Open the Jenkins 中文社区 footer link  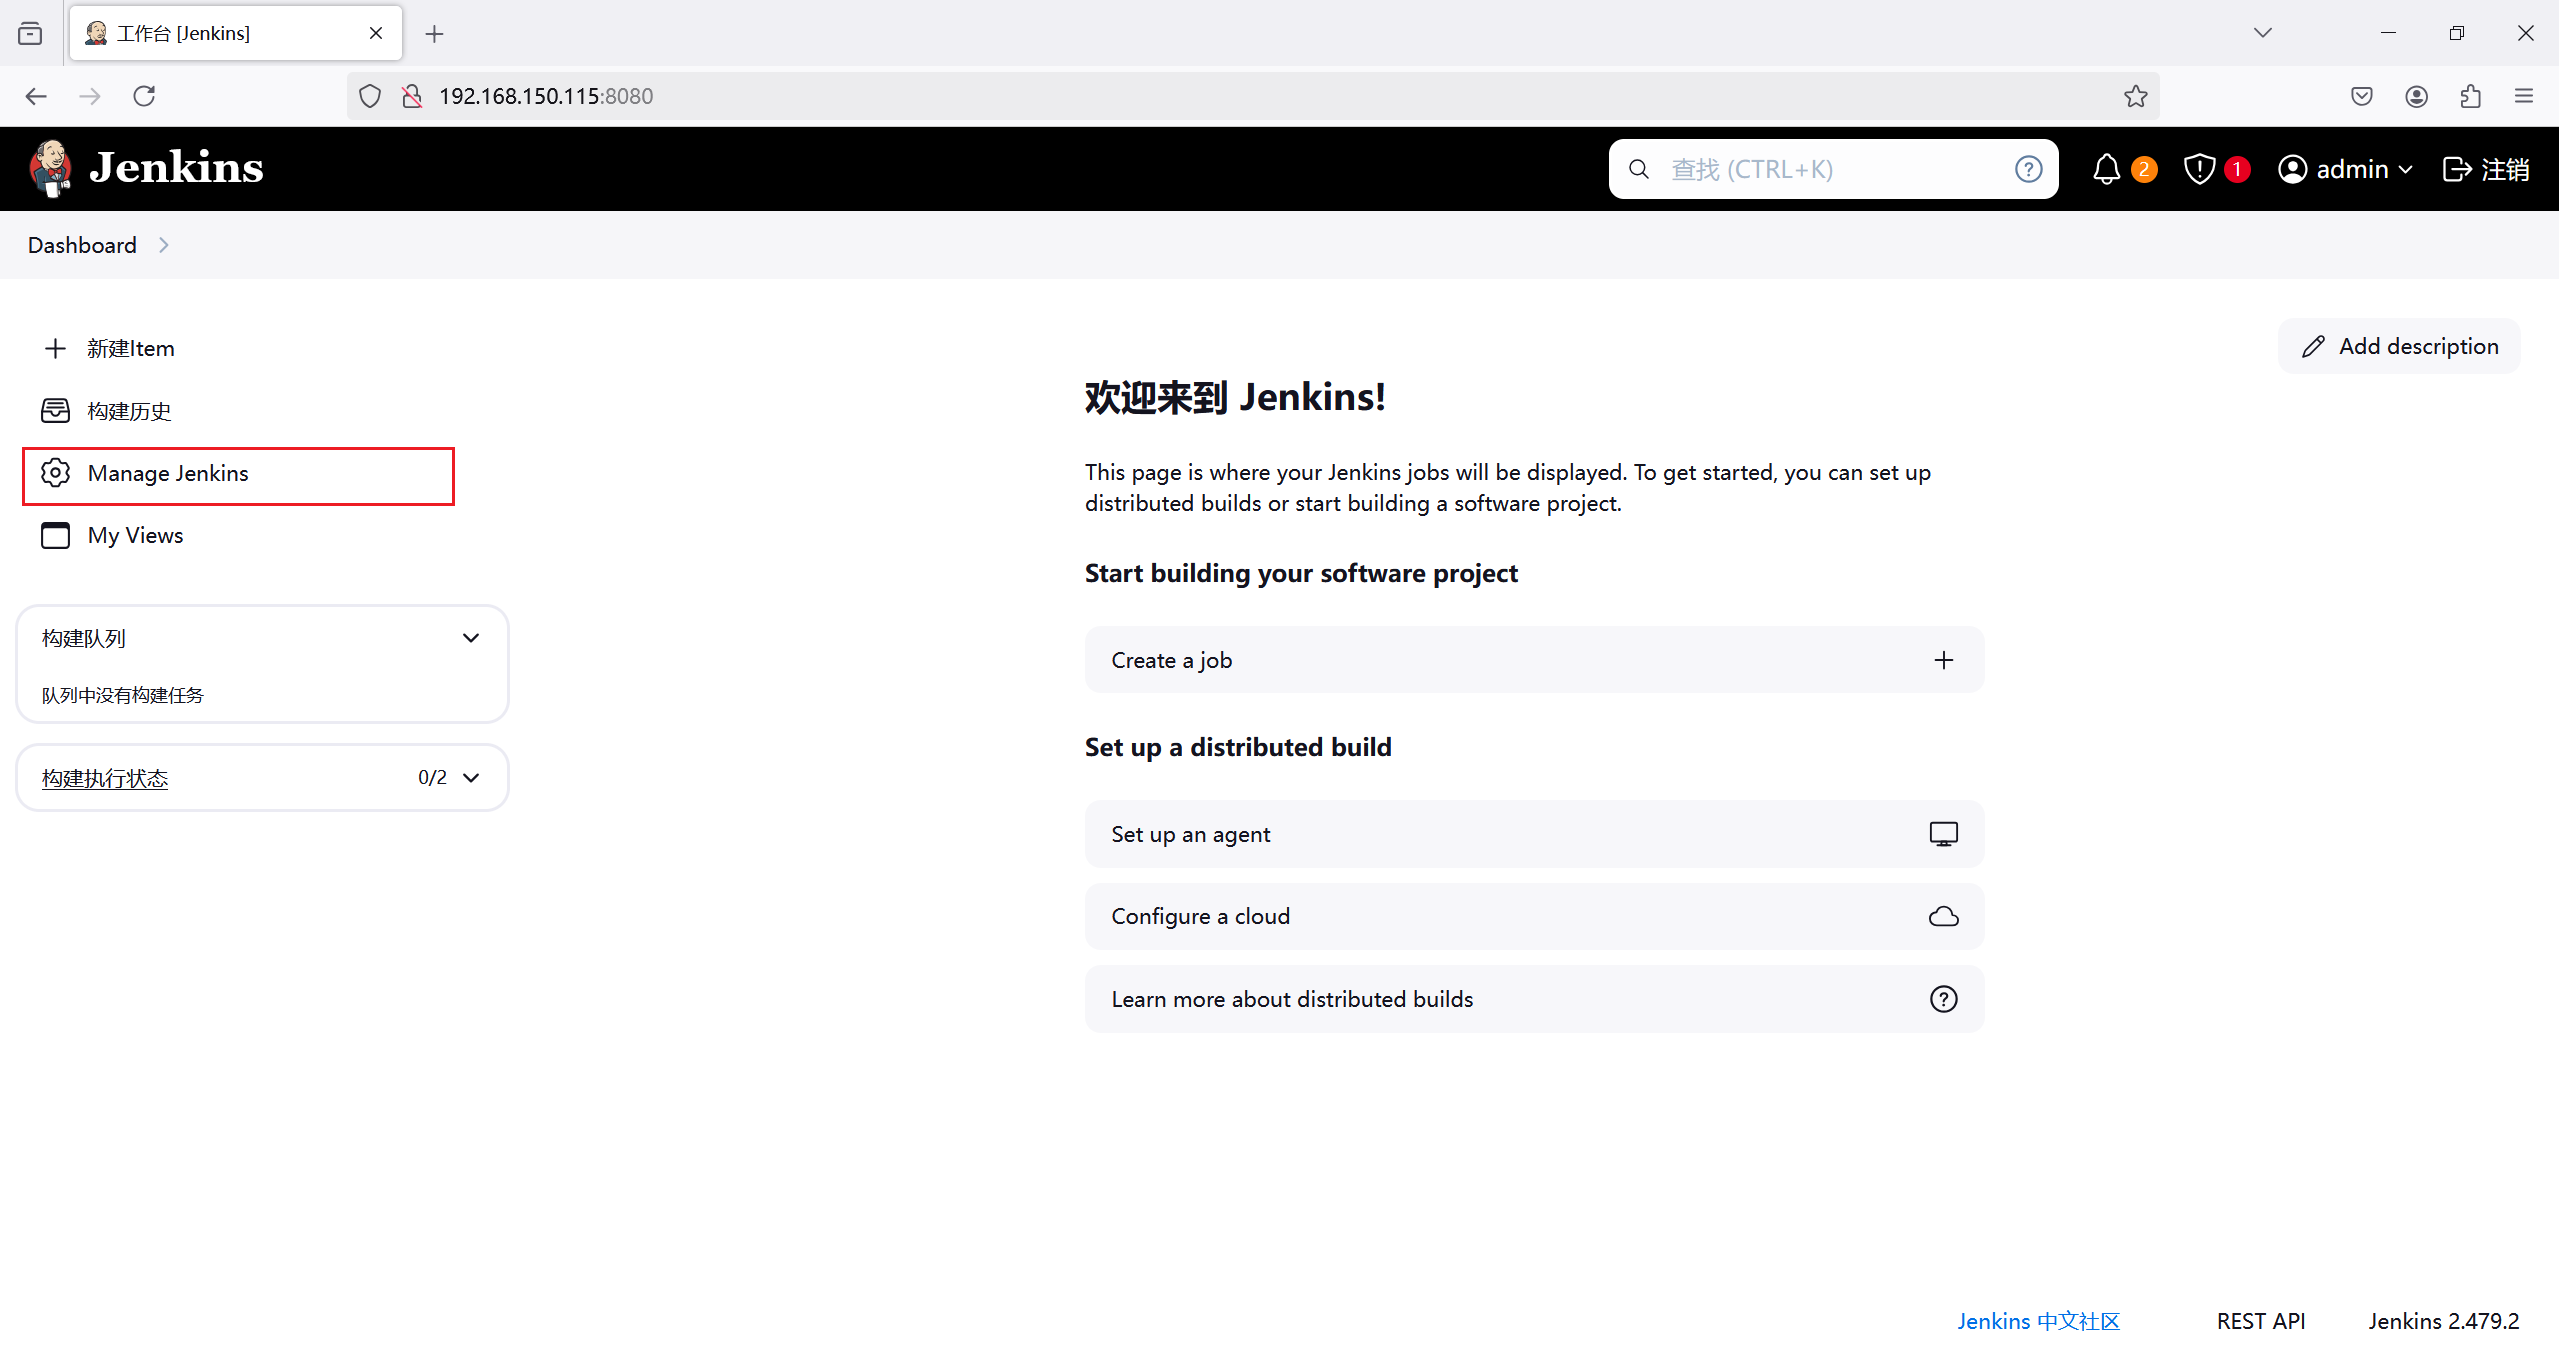pyautogui.click(x=2038, y=1321)
